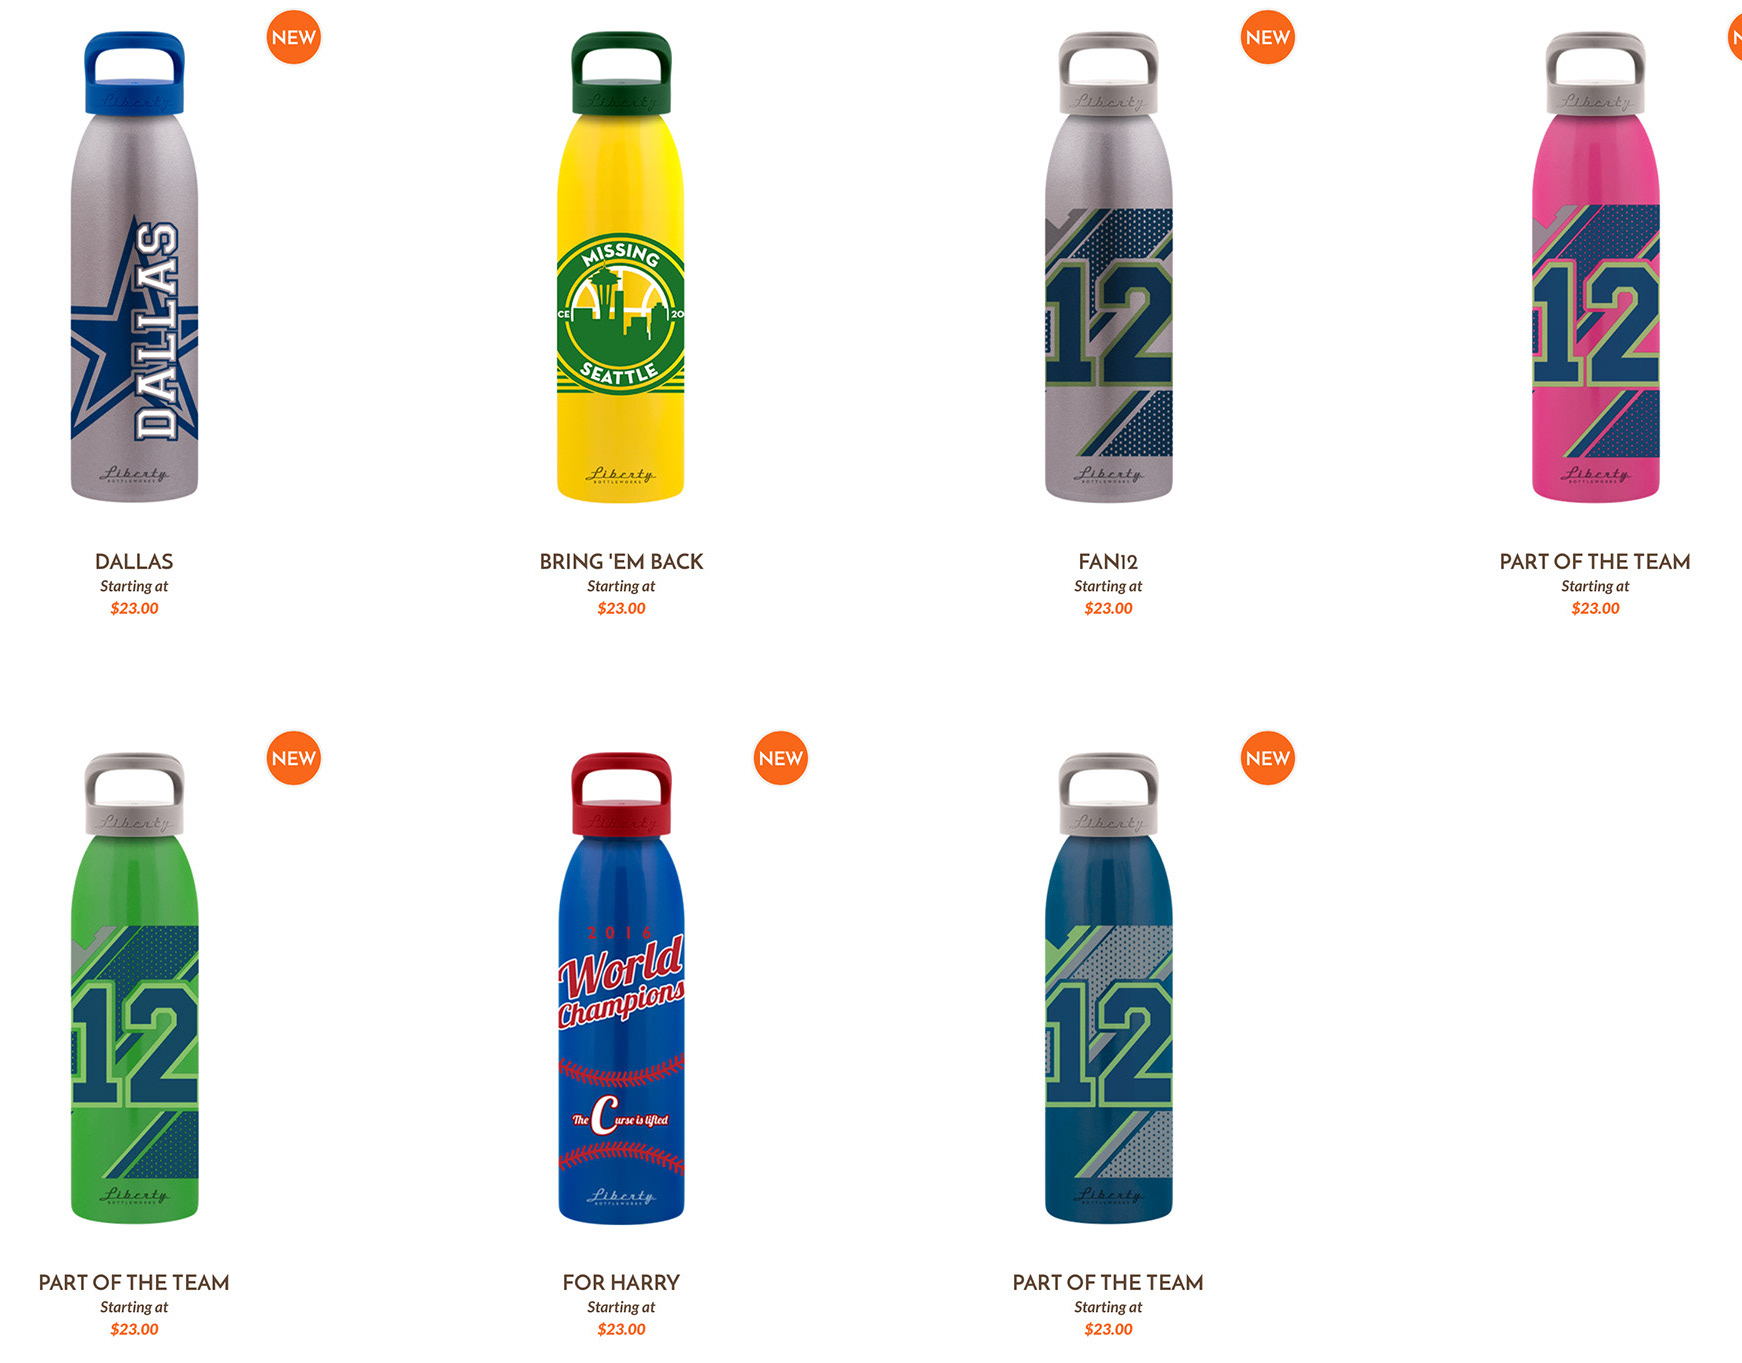The width and height of the screenshot is (1742, 1363).
Task: View the blue World Champions bottle image
Action: (x=621, y=988)
